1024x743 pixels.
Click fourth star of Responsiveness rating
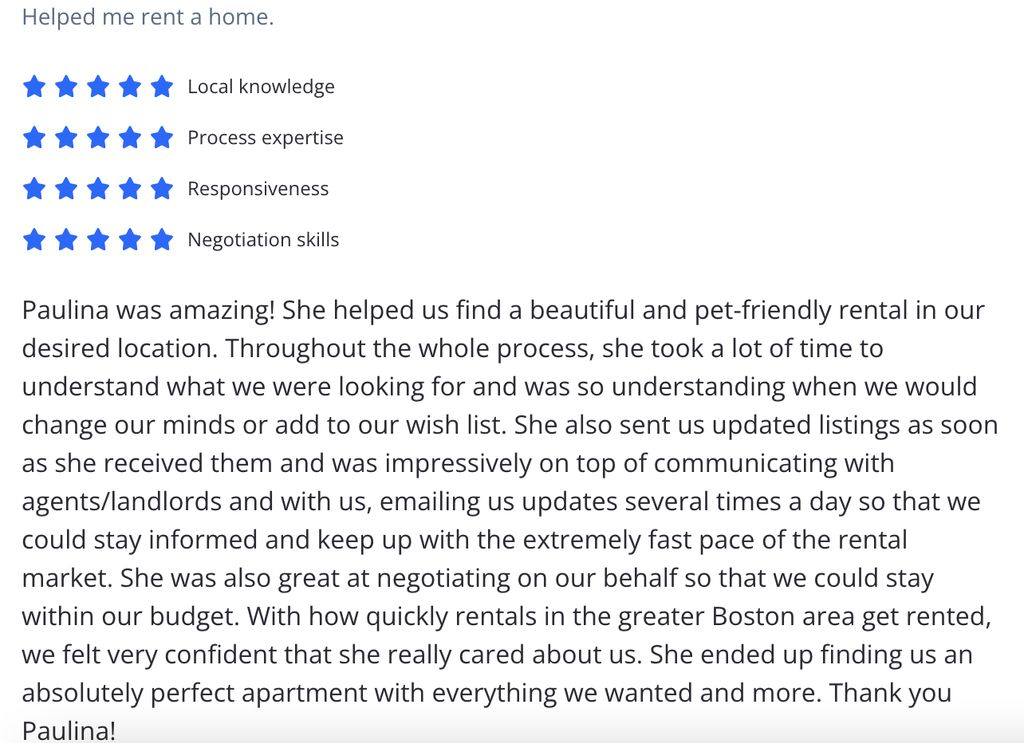[x=130, y=188]
